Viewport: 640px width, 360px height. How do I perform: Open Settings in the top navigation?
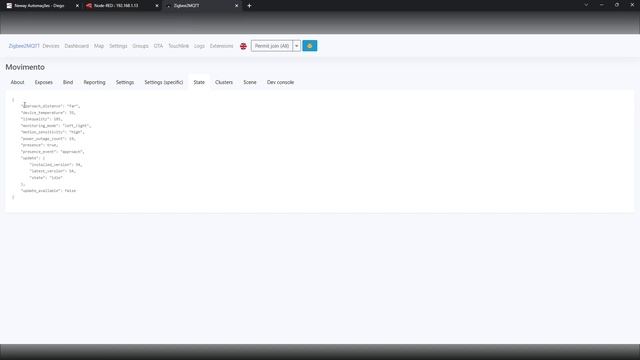[x=118, y=46]
